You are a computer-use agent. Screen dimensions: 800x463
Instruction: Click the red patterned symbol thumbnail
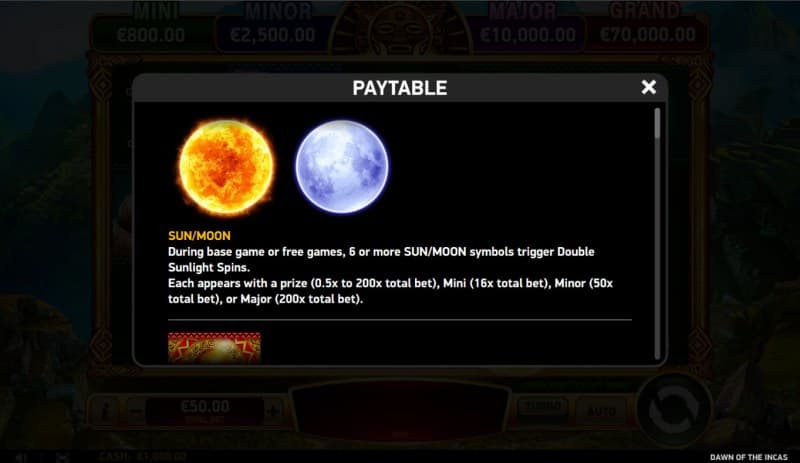pos(214,348)
